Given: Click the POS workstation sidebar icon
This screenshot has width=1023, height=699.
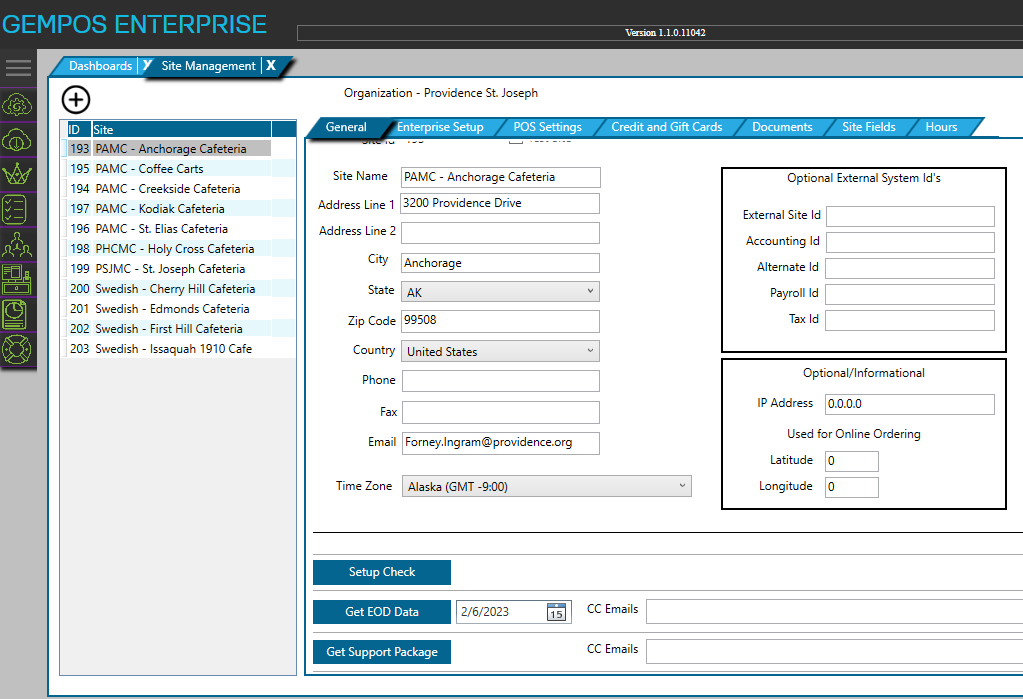Looking at the screenshot, I should [18, 280].
